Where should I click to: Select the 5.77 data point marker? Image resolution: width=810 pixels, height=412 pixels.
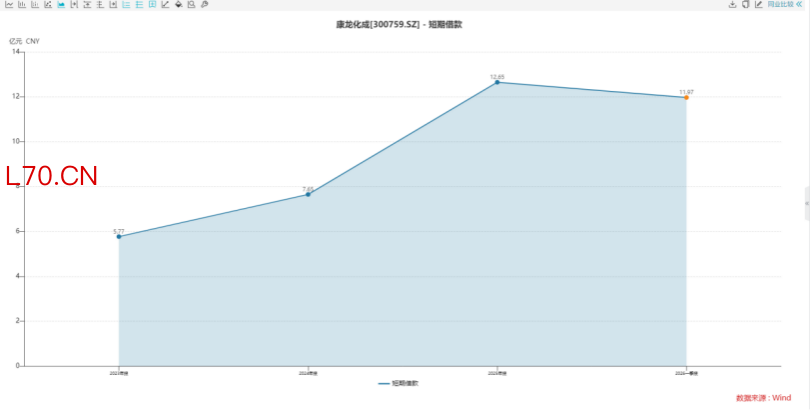pos(119,236)
